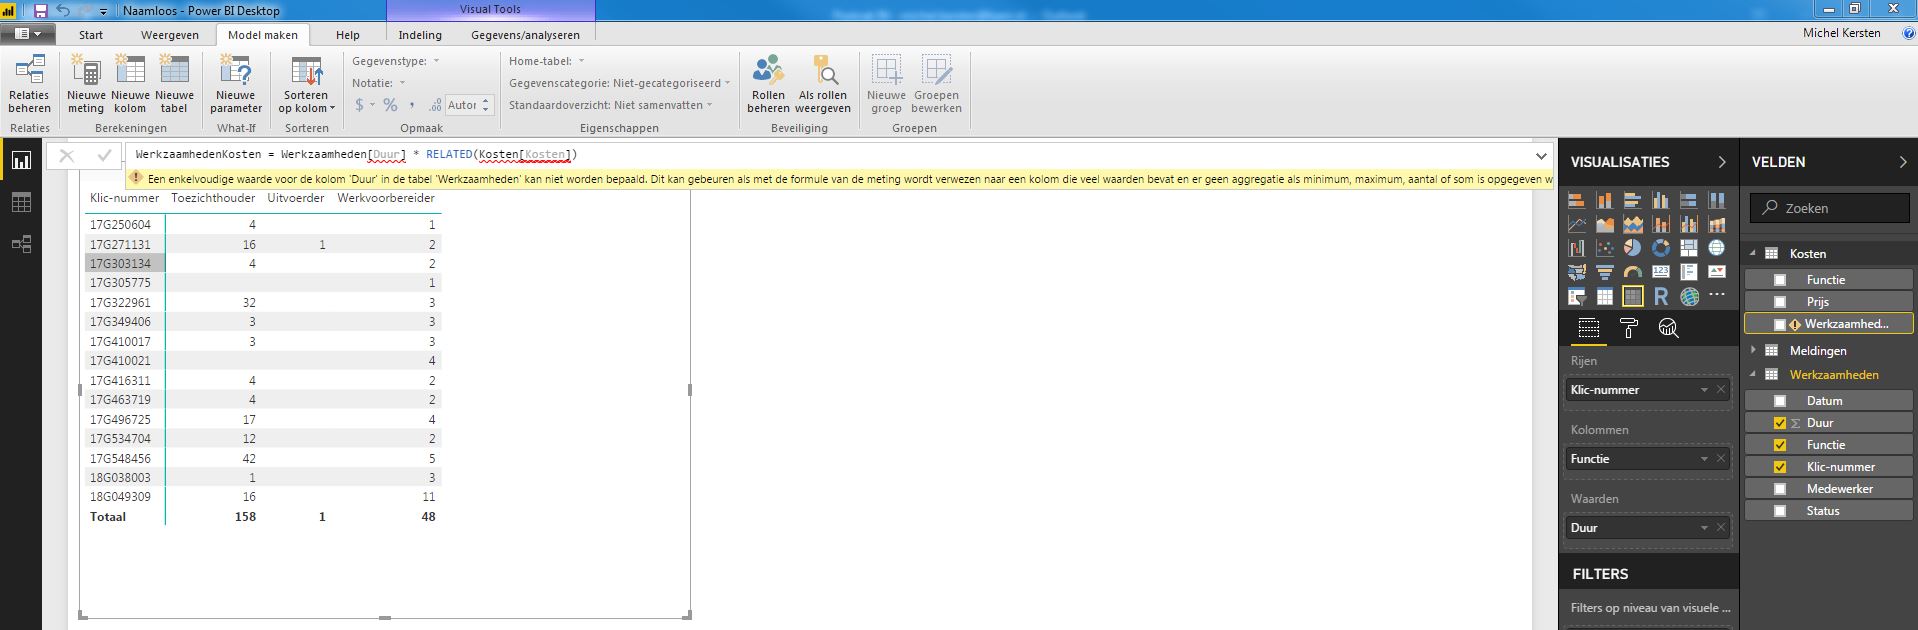Check the Medewerker field
The width and height of the screenshot is (1918, 630).
[x=1779, y=489]
